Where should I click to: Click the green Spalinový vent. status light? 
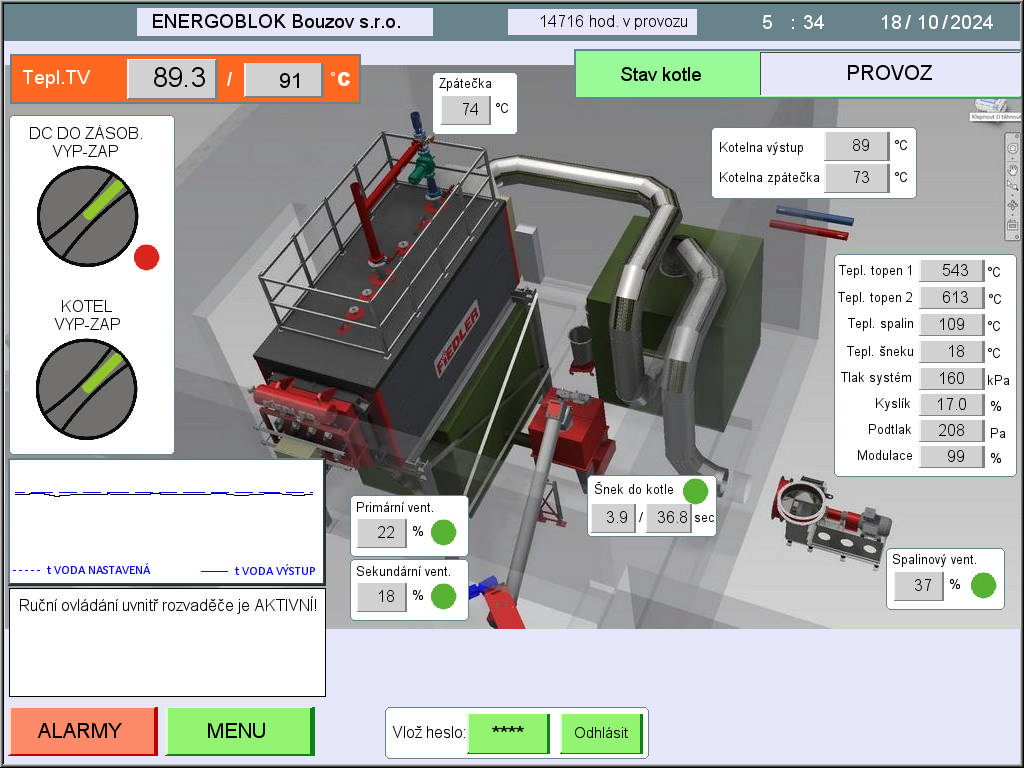coord(984,585)
